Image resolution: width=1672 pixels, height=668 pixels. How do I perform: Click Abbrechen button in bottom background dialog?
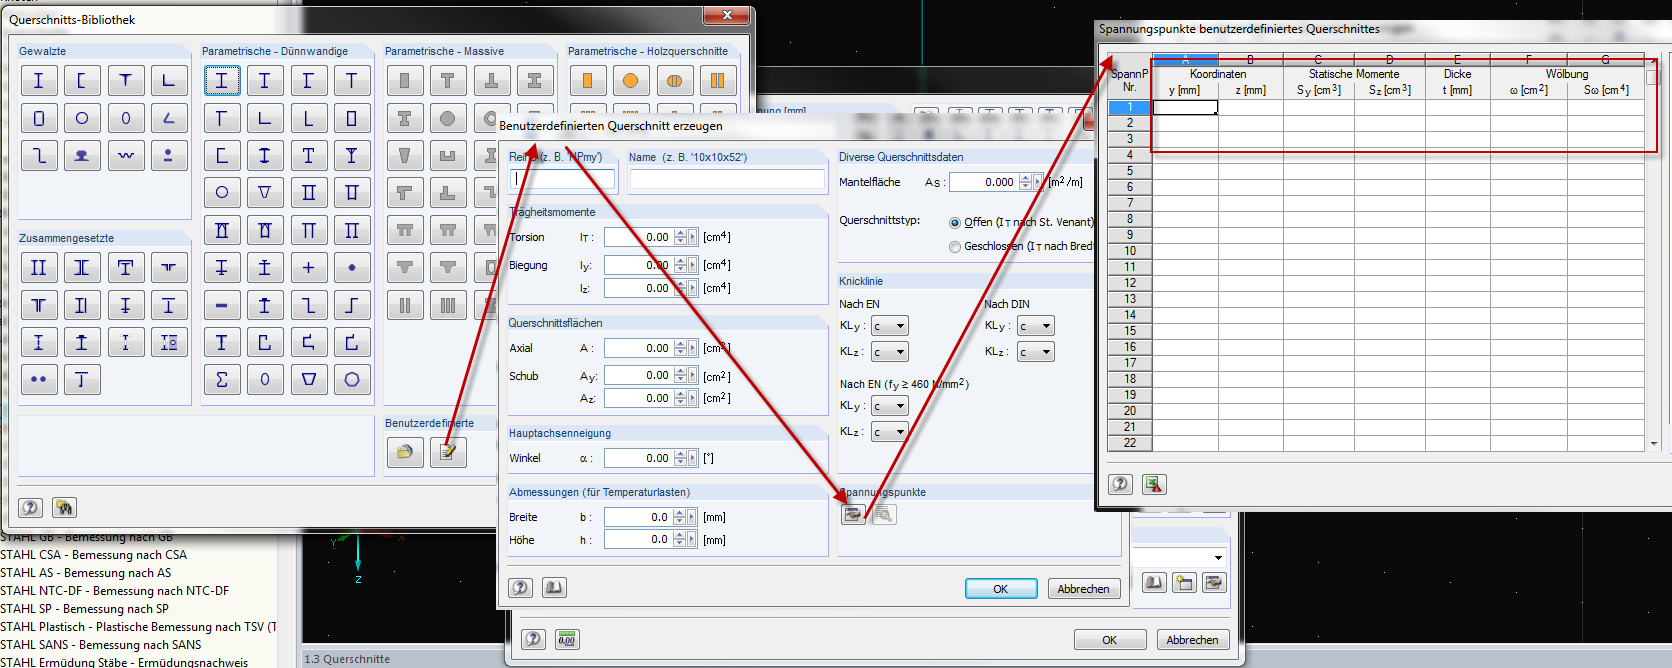1192,640
